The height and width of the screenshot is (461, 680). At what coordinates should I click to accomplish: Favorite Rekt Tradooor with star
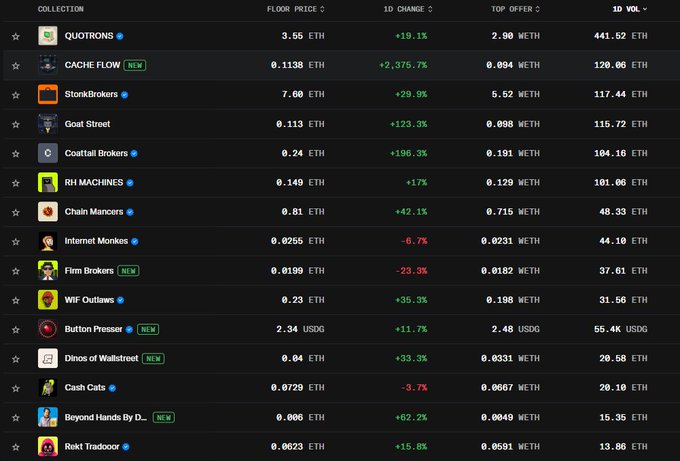click(16, 447)
